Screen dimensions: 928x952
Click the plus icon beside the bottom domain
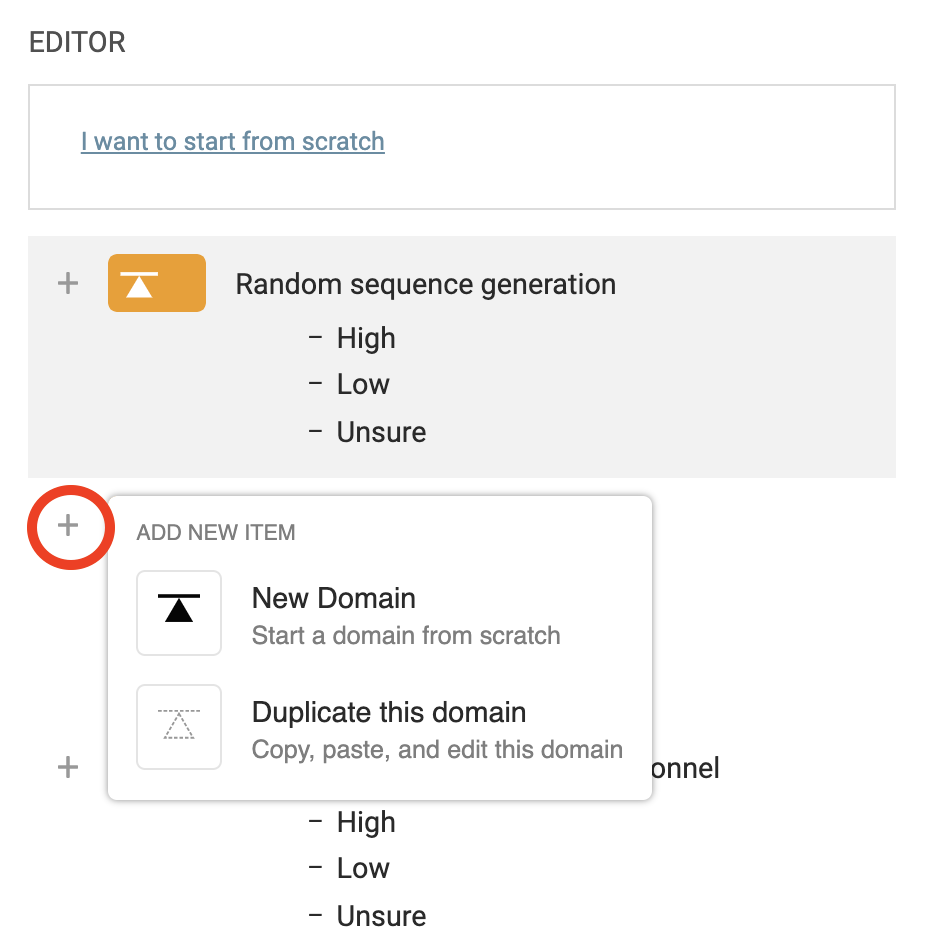pos(67,768)
